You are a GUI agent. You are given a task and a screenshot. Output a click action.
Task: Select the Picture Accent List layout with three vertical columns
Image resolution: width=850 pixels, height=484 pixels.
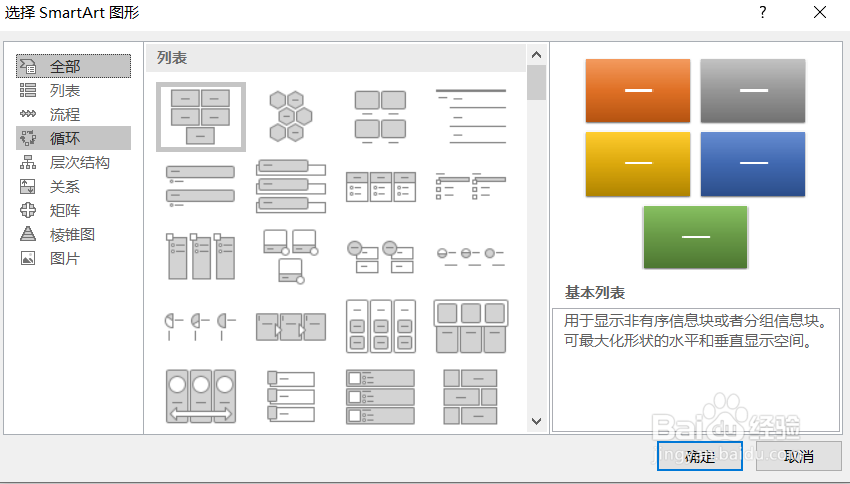[x=201, y=256]
